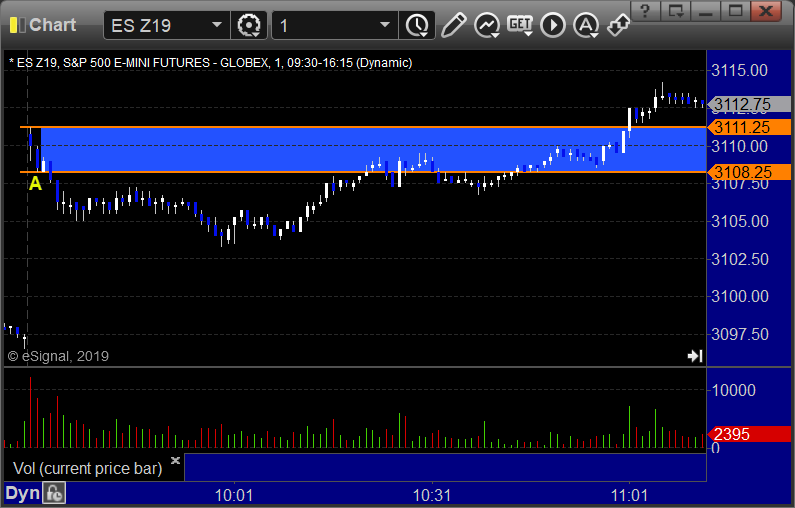Open the time template clock icon
The image size is (795, 508).
pos(417,25)
